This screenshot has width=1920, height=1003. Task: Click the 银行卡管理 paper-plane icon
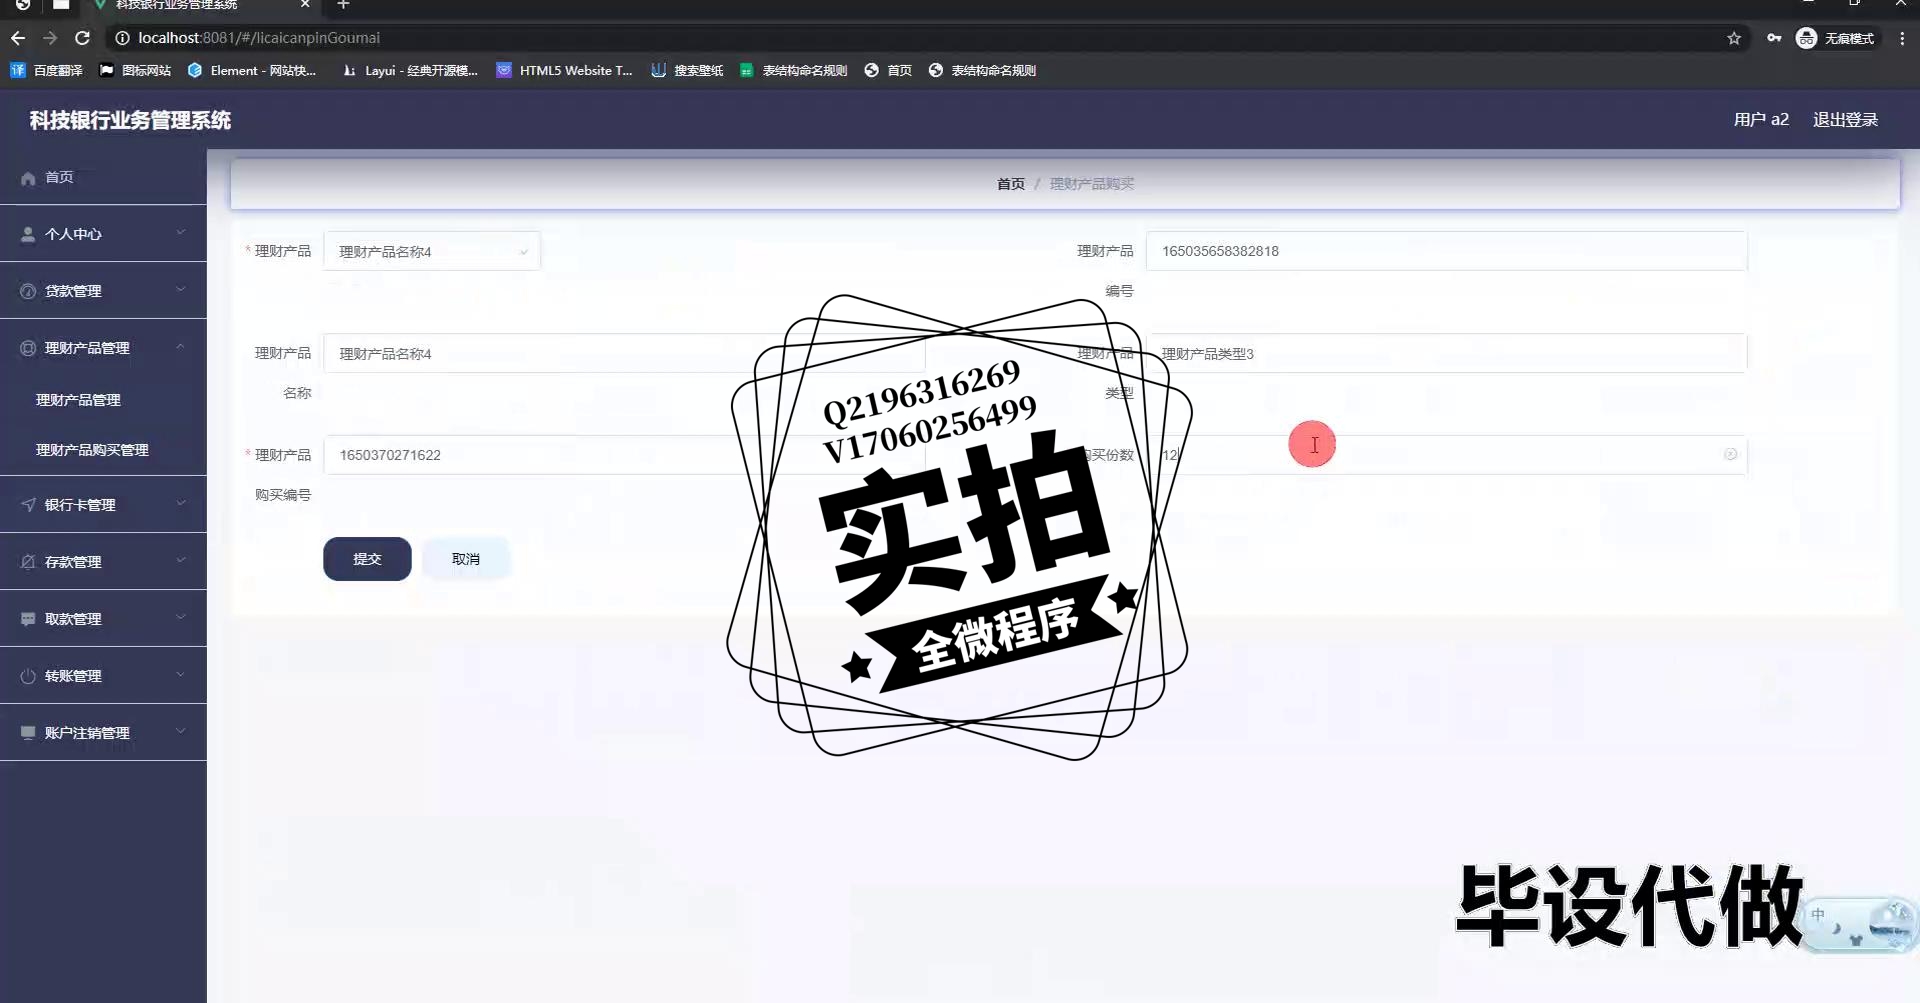click(28, 505)
